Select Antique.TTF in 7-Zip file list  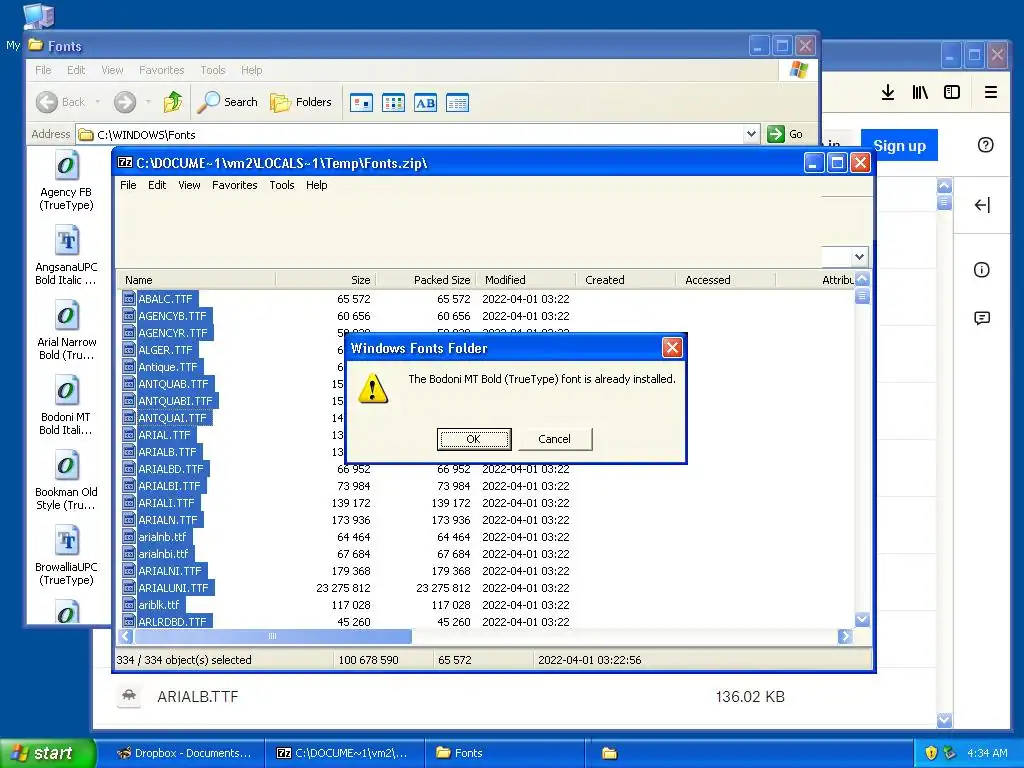pos(167,366)
